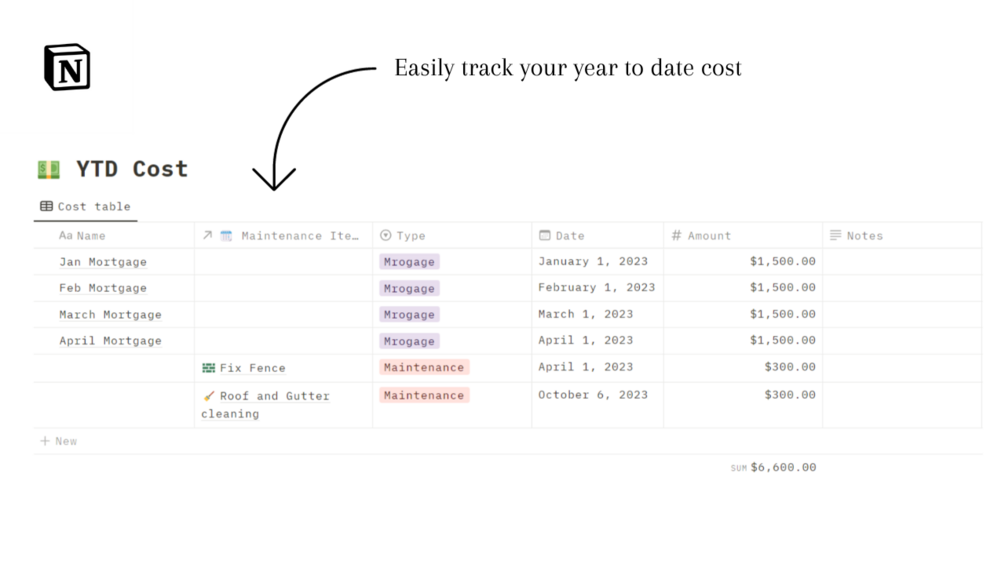Click the Roof and Gutter broom icon
Screen dimensions: 1005x565
(208, 396)
